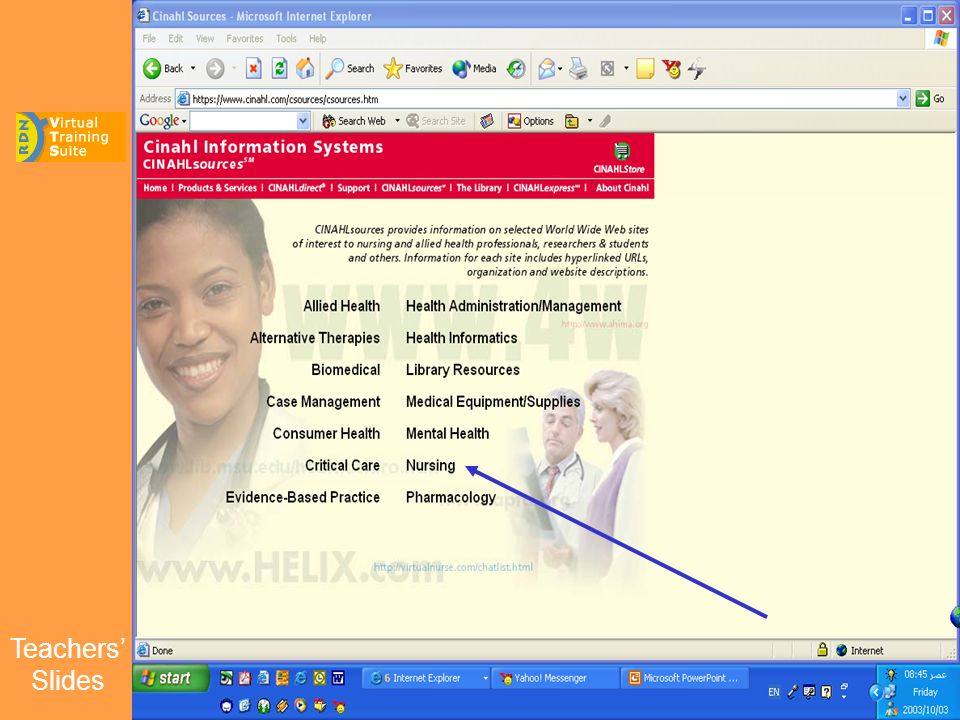Click the Go button

[x=930, y=99]
